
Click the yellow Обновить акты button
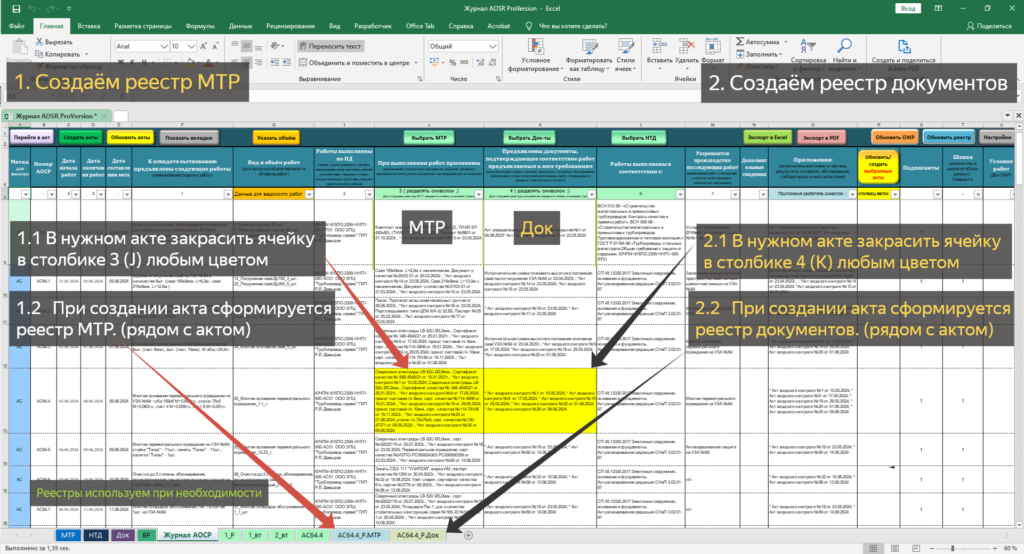[x=131, y=138]
